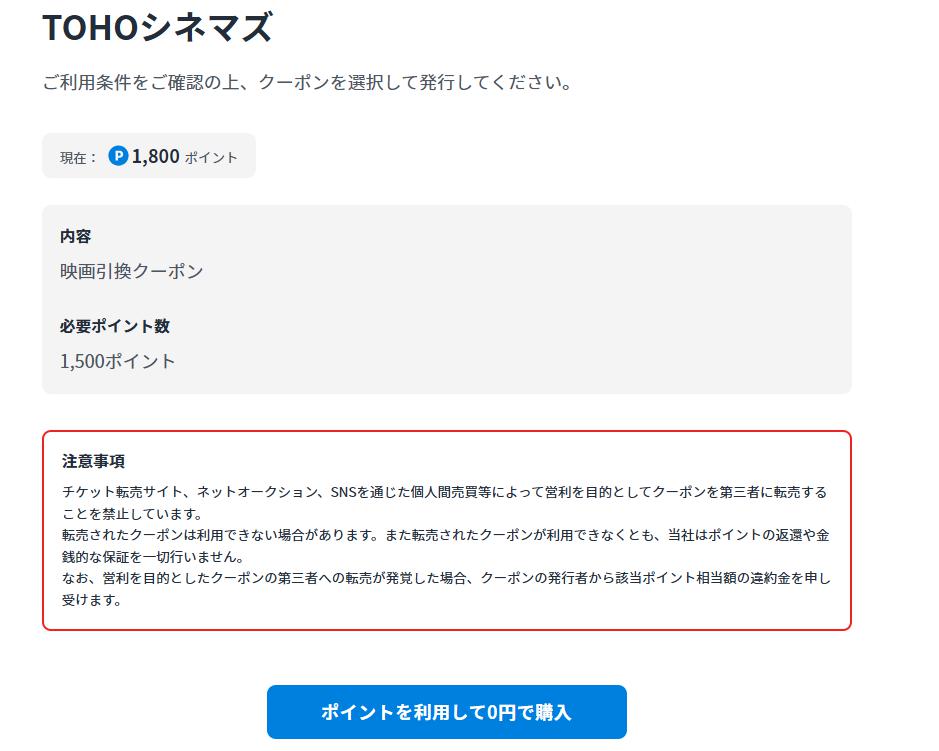Click the 1,500ポイント required value
Image resolution: width=939 pixels, height=751 pixels.
117,361
